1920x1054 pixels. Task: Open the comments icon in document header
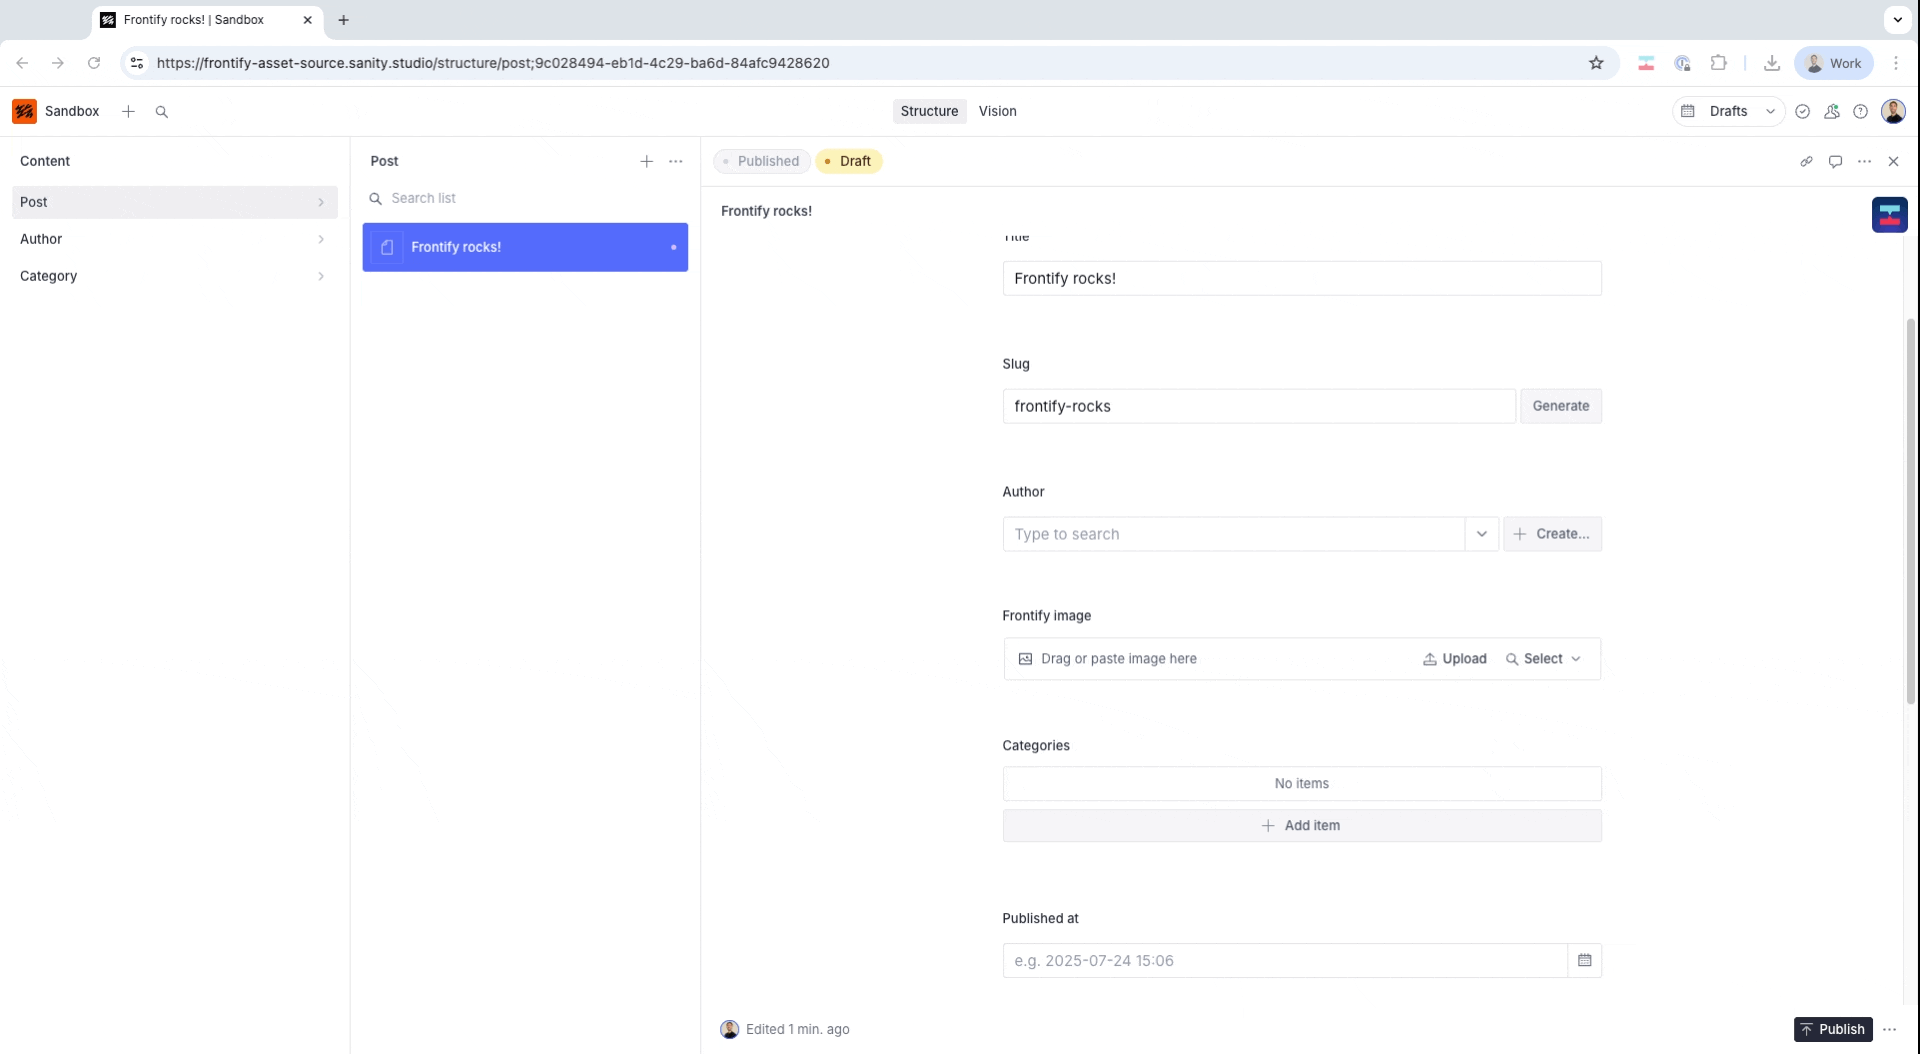tap(1835, 161)
